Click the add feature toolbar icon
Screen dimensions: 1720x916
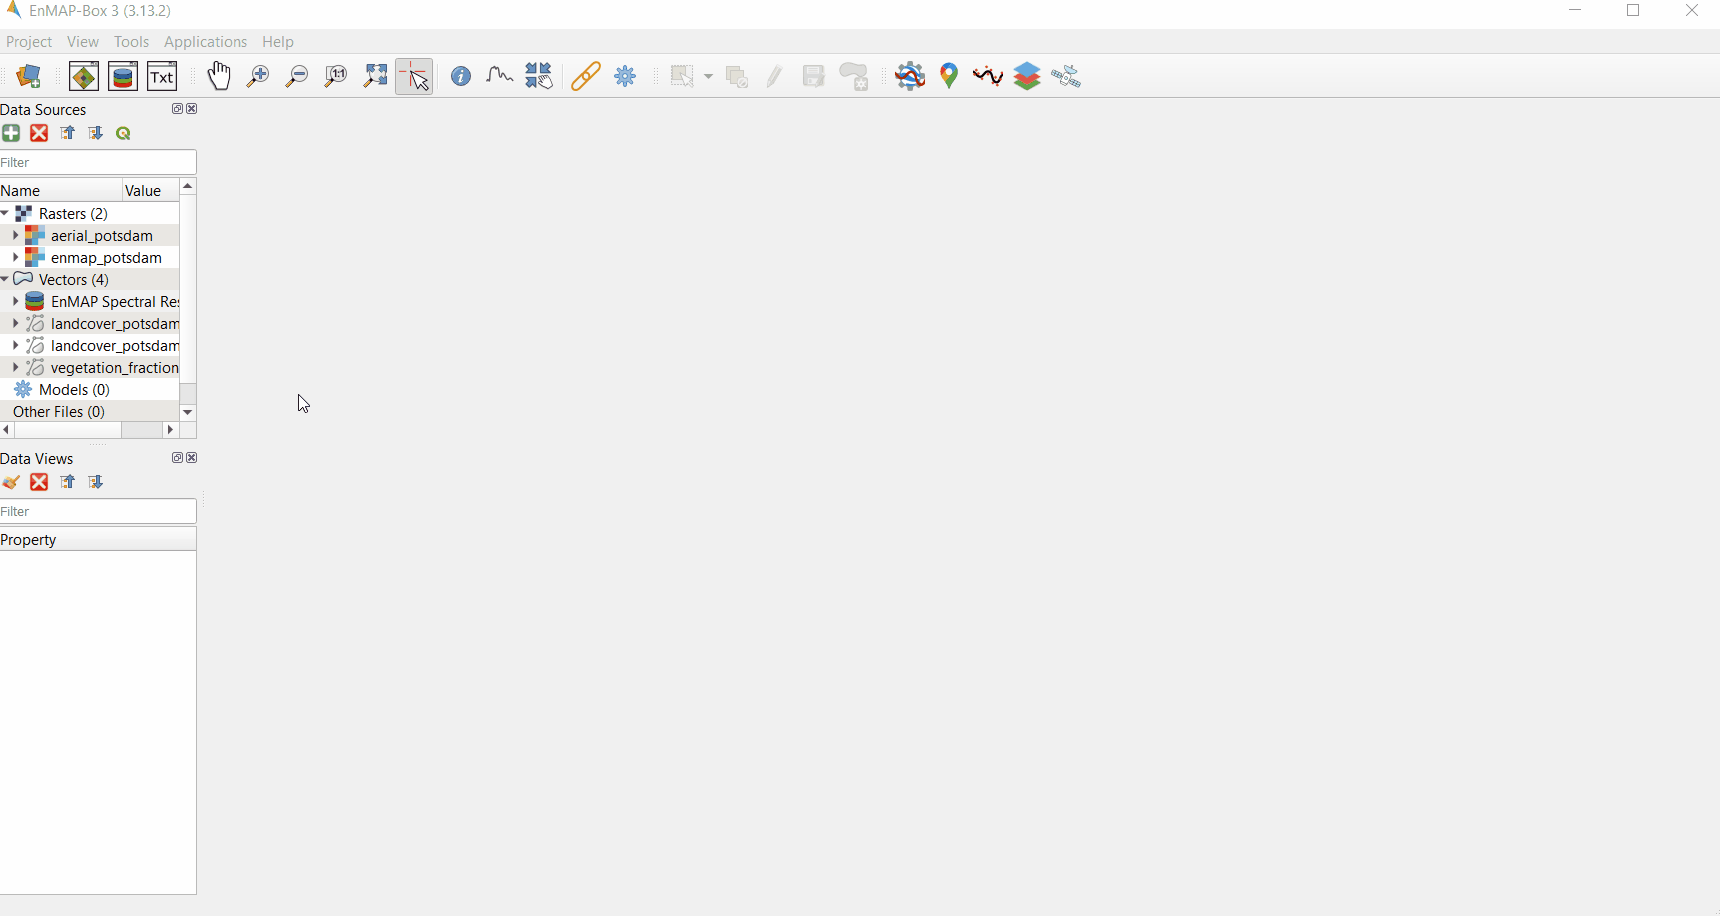(x=854, y=77)
